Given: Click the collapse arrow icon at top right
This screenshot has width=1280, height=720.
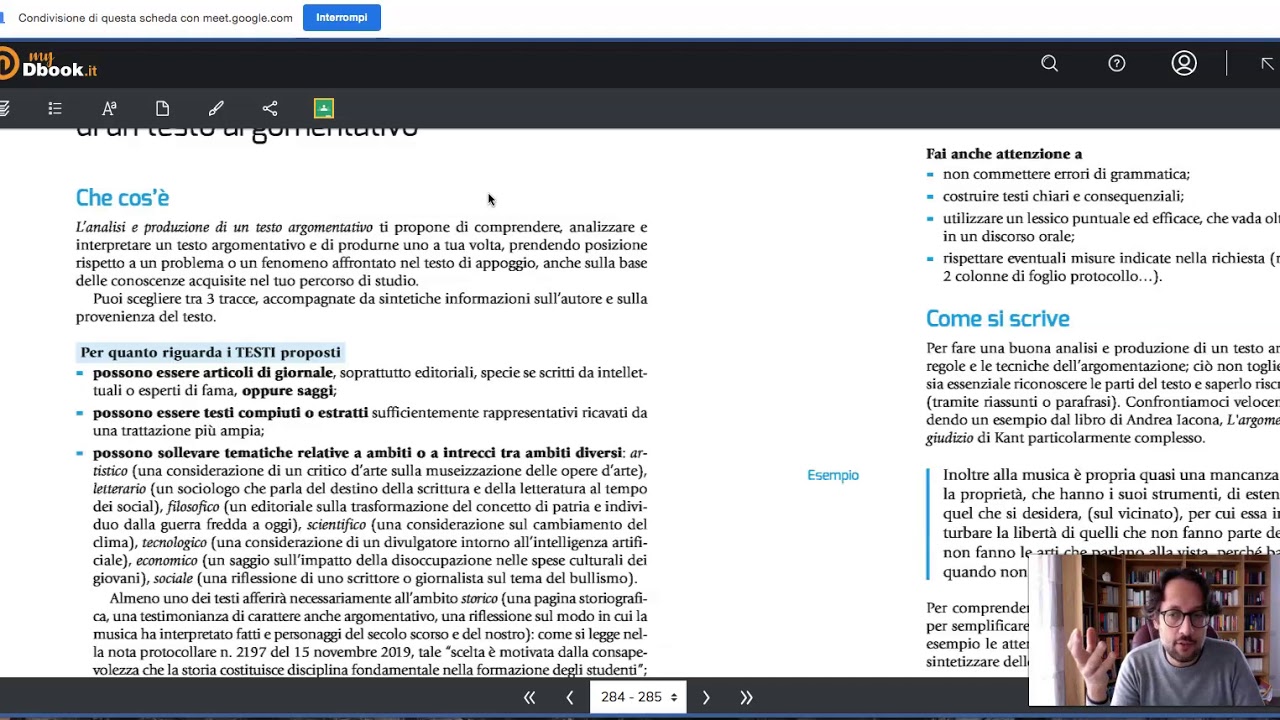Looking at the screenshot, I should [1267, 64].
